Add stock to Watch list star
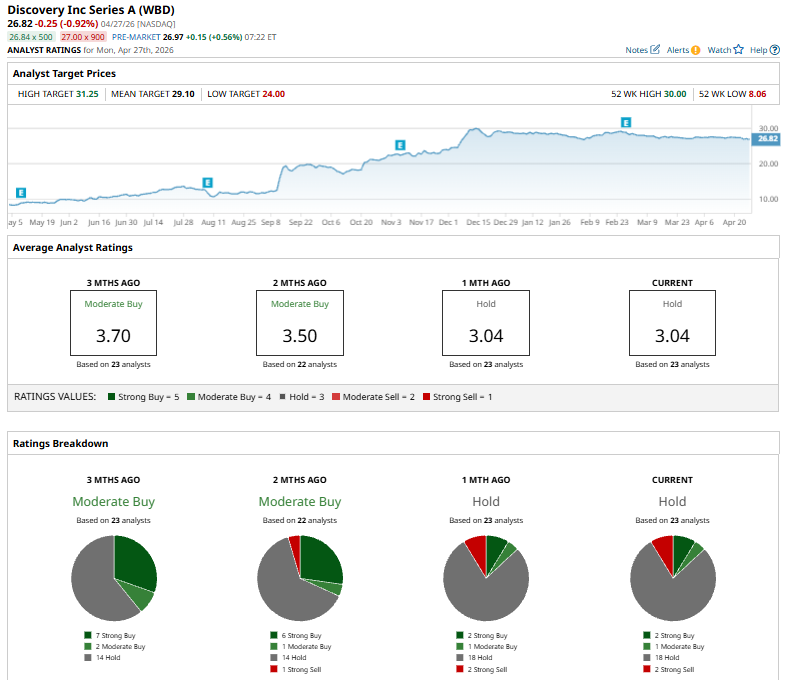The image size is (787, 680). pyautogui.click(x=738, y=50)
